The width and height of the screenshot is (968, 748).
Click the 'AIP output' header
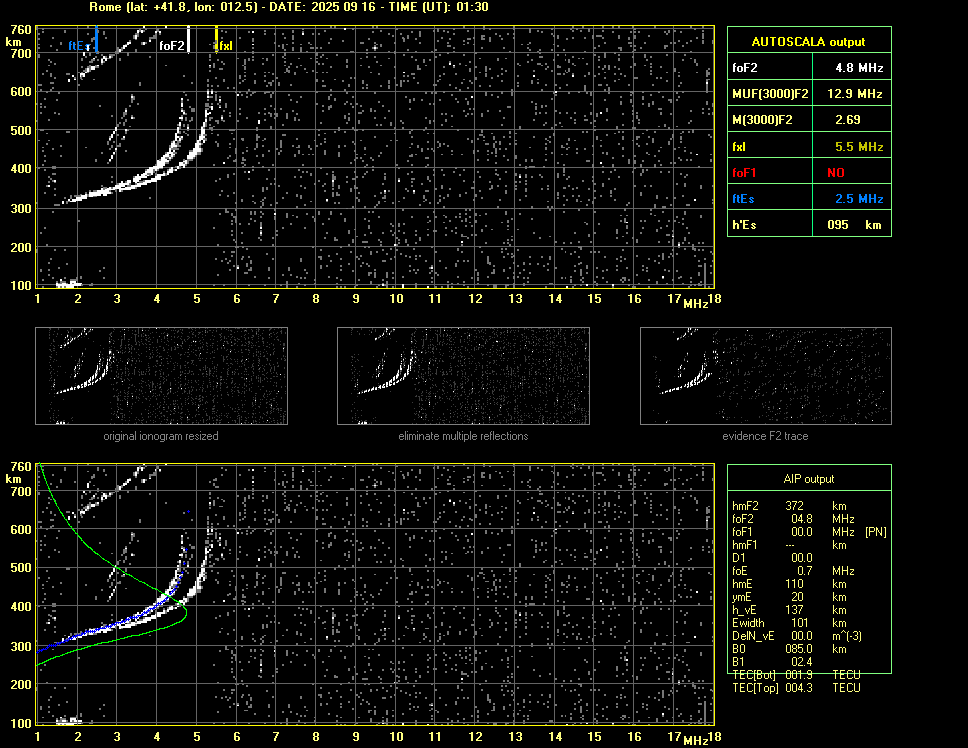tap(809, 479)
